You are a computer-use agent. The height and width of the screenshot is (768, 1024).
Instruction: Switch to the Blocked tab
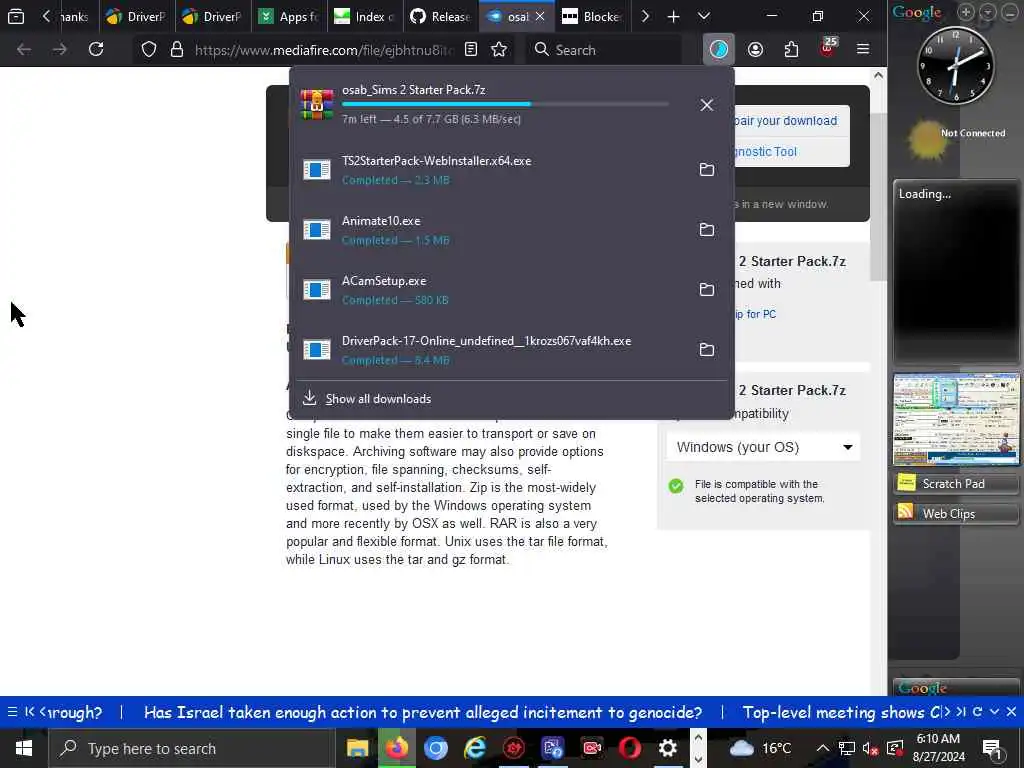point(593,16)
